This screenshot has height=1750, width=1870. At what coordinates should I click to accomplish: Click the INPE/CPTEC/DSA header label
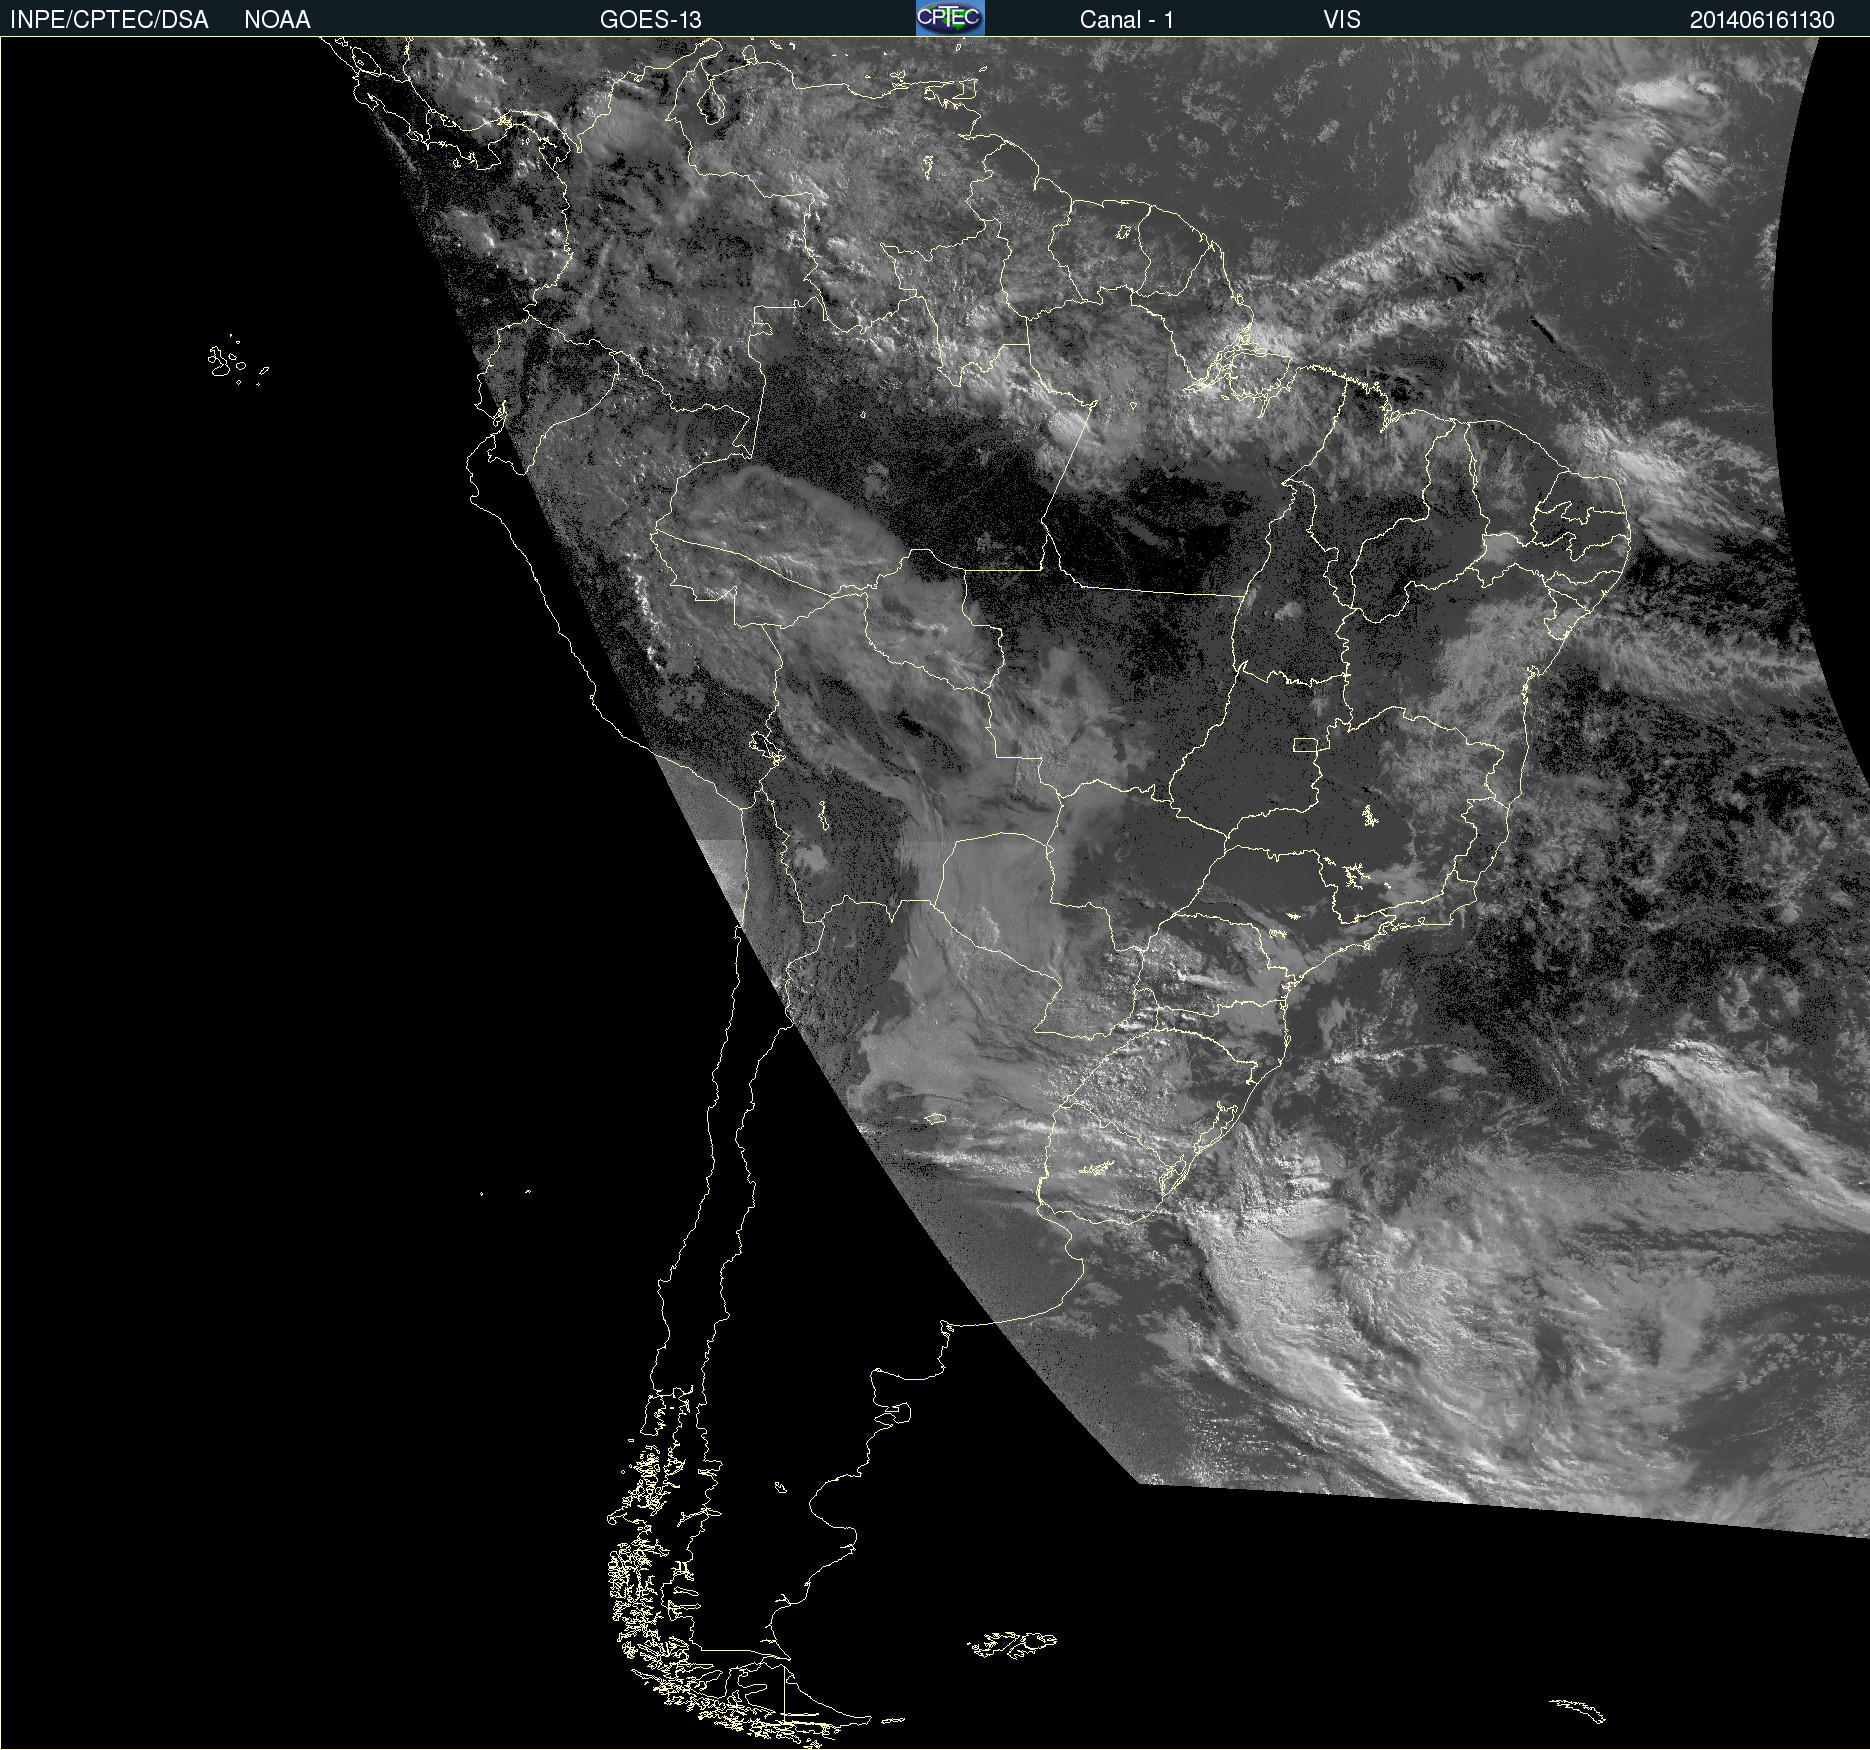(109, 19)
